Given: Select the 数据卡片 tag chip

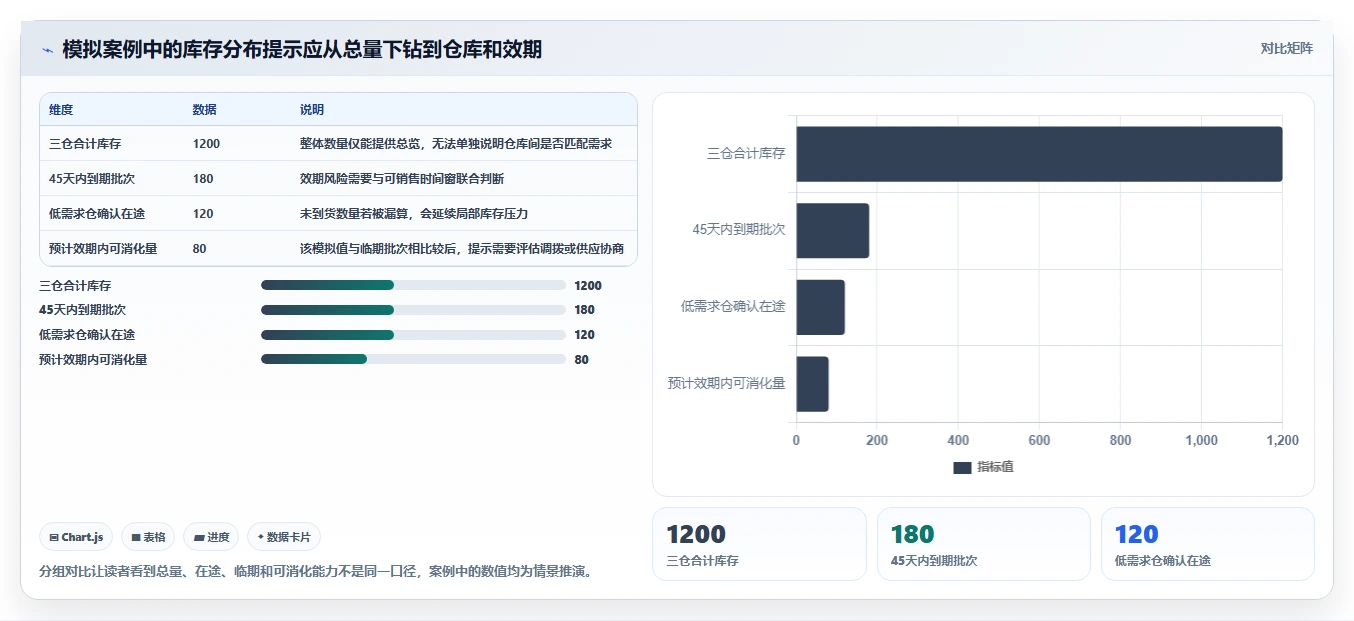Looking at the screenshot, I should [284, 537].
